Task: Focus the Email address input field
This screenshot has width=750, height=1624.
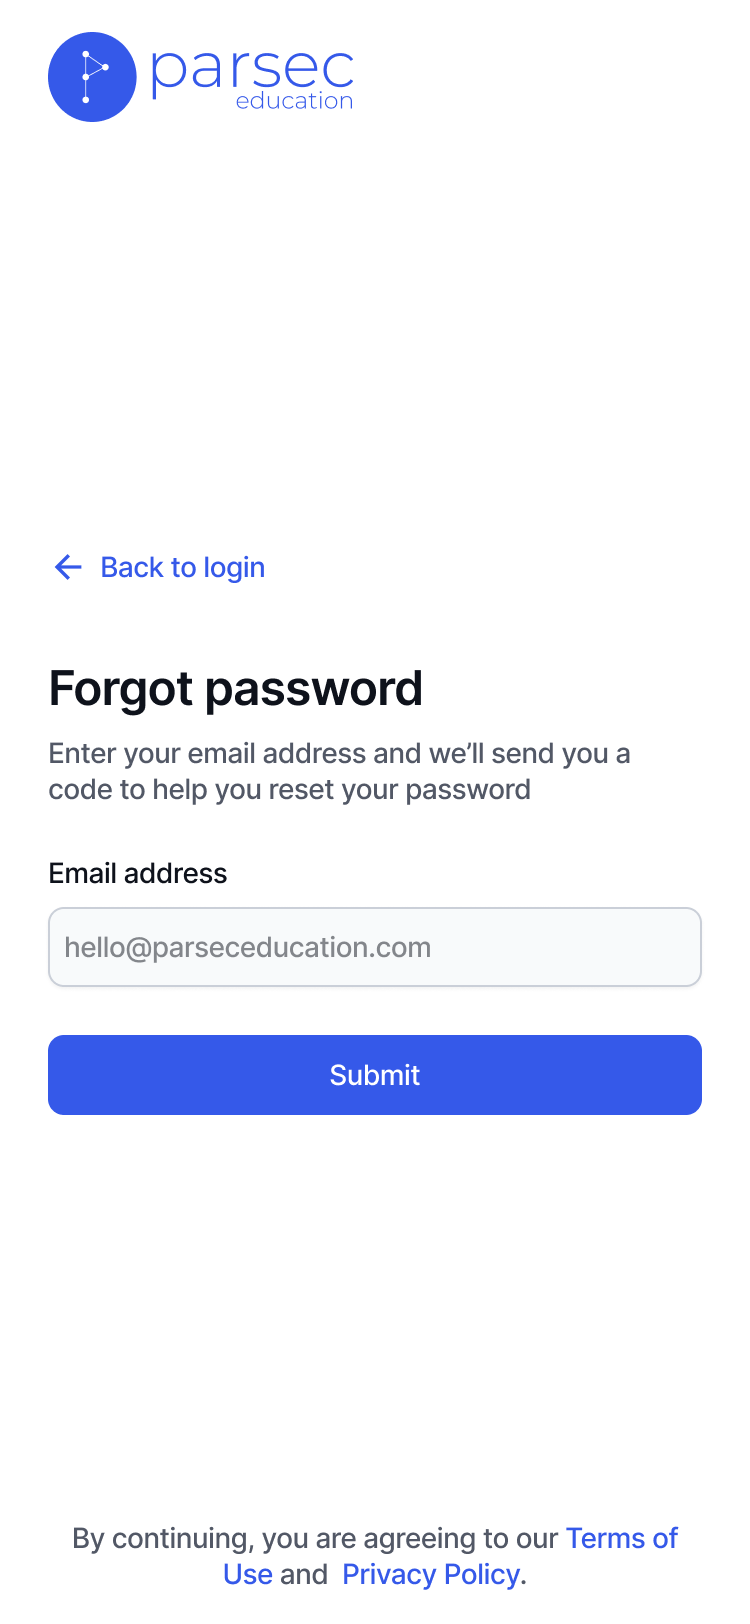Action: pyautogui.click(x=375, y=947)
